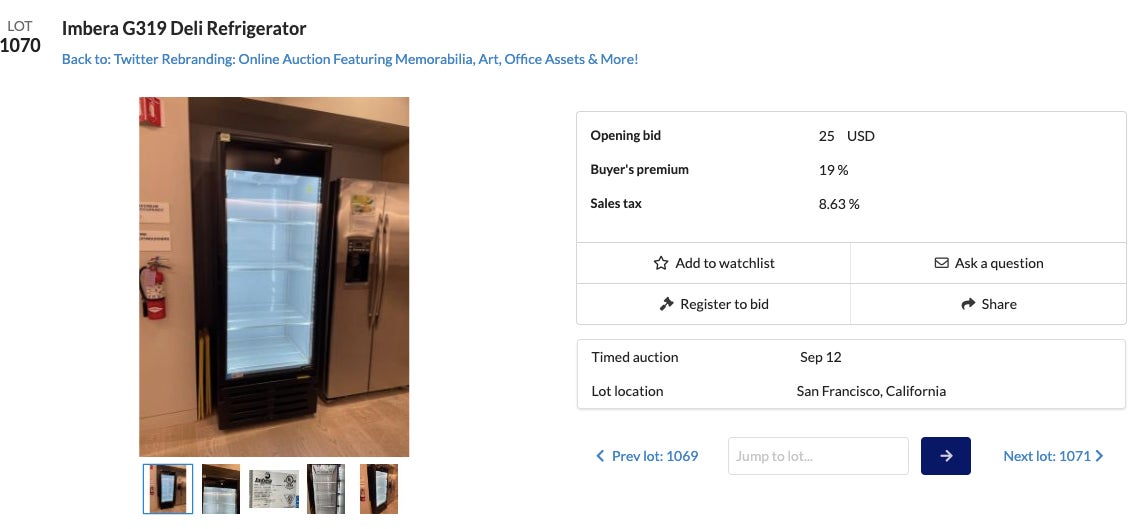Viewport: 1134px width, 529px height.
Task: Click the right chevron of Next lot
Action: point(1100,456)
